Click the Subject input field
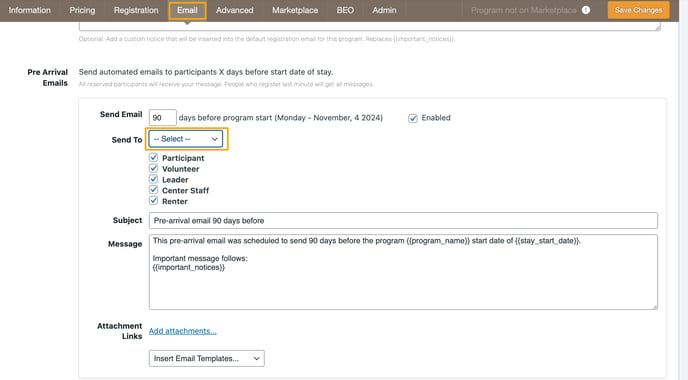The height and width of the screenshot is (380, 688). 403,220
